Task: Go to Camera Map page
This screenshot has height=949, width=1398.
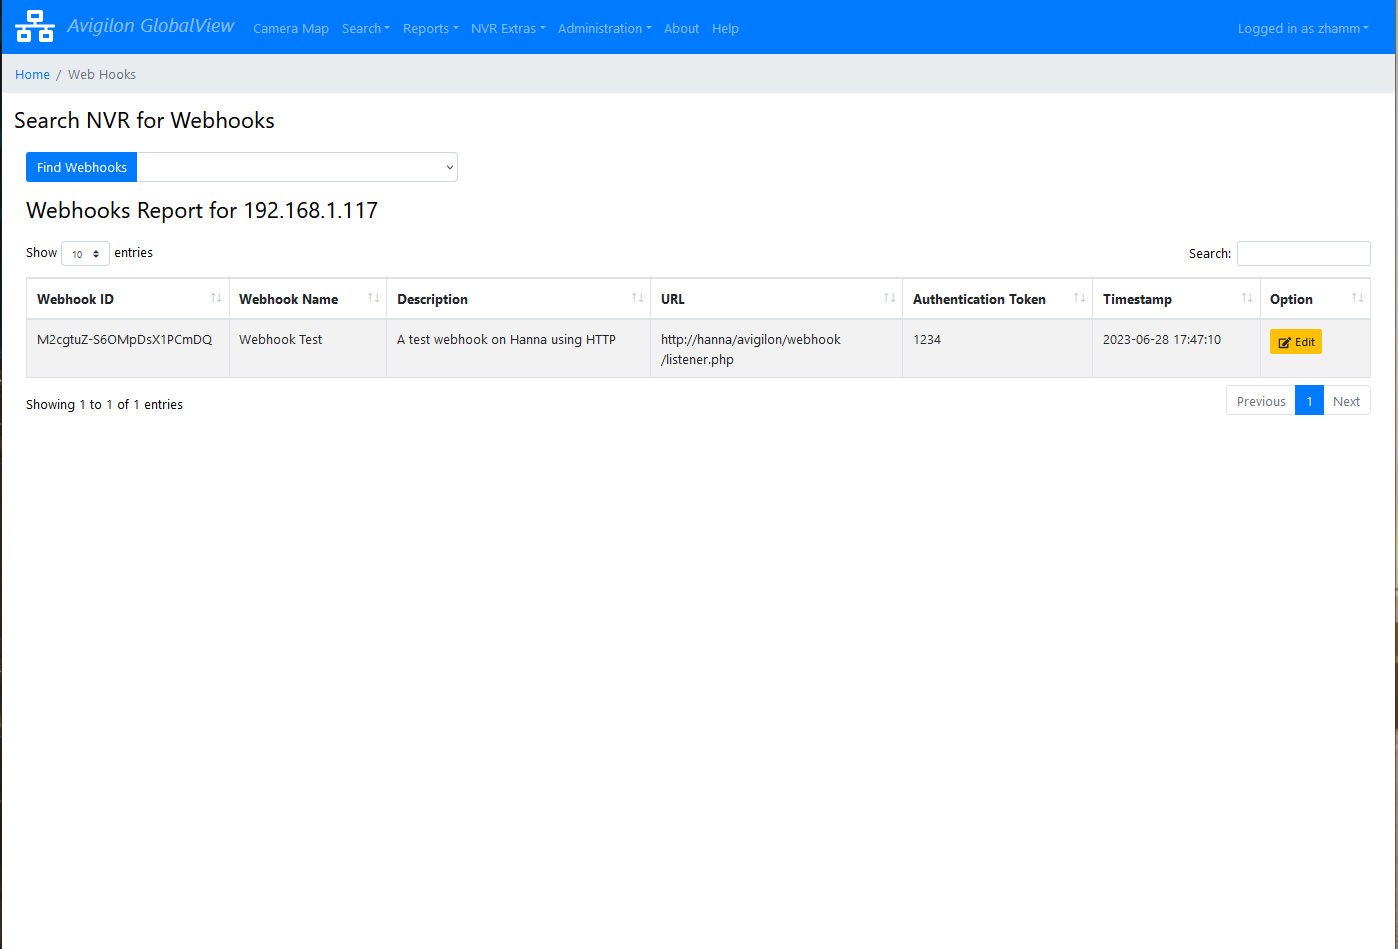Action: point(291,28)
